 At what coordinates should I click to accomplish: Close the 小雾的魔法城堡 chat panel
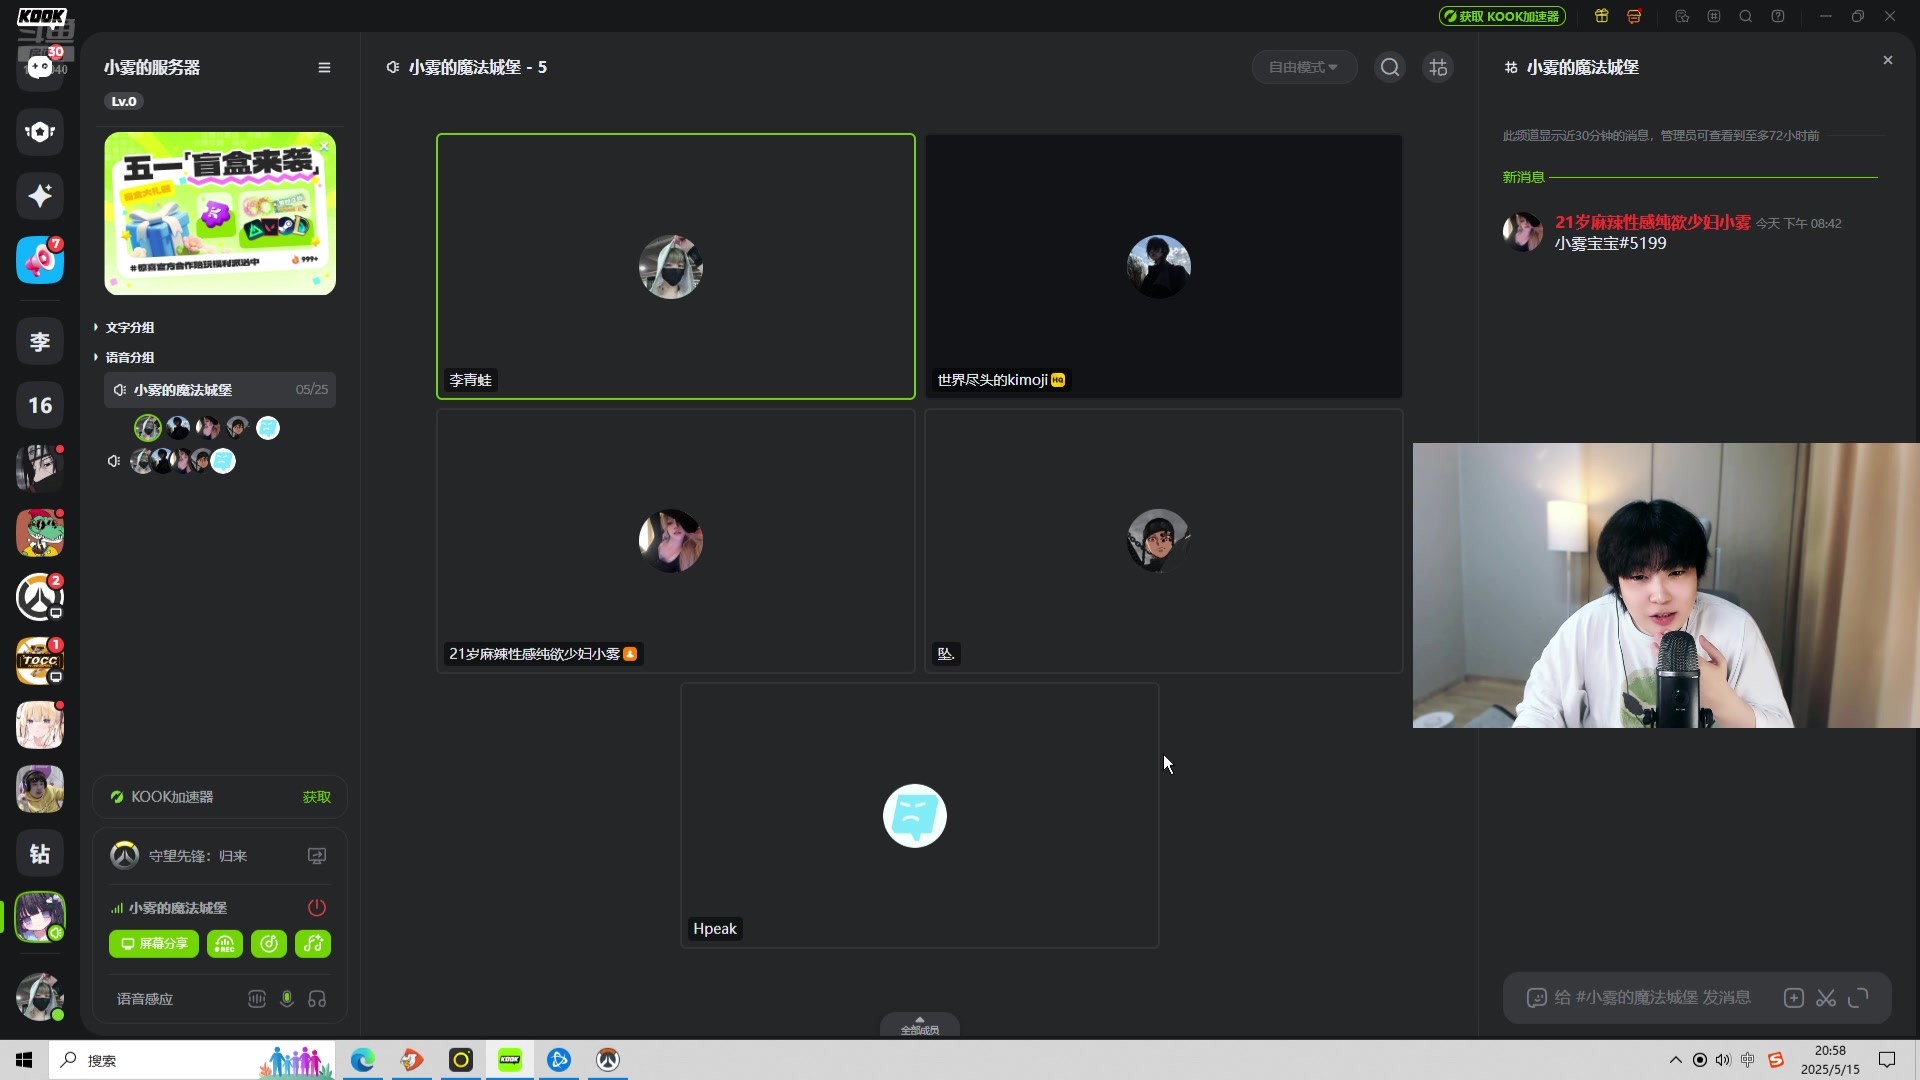point(1888,60)
